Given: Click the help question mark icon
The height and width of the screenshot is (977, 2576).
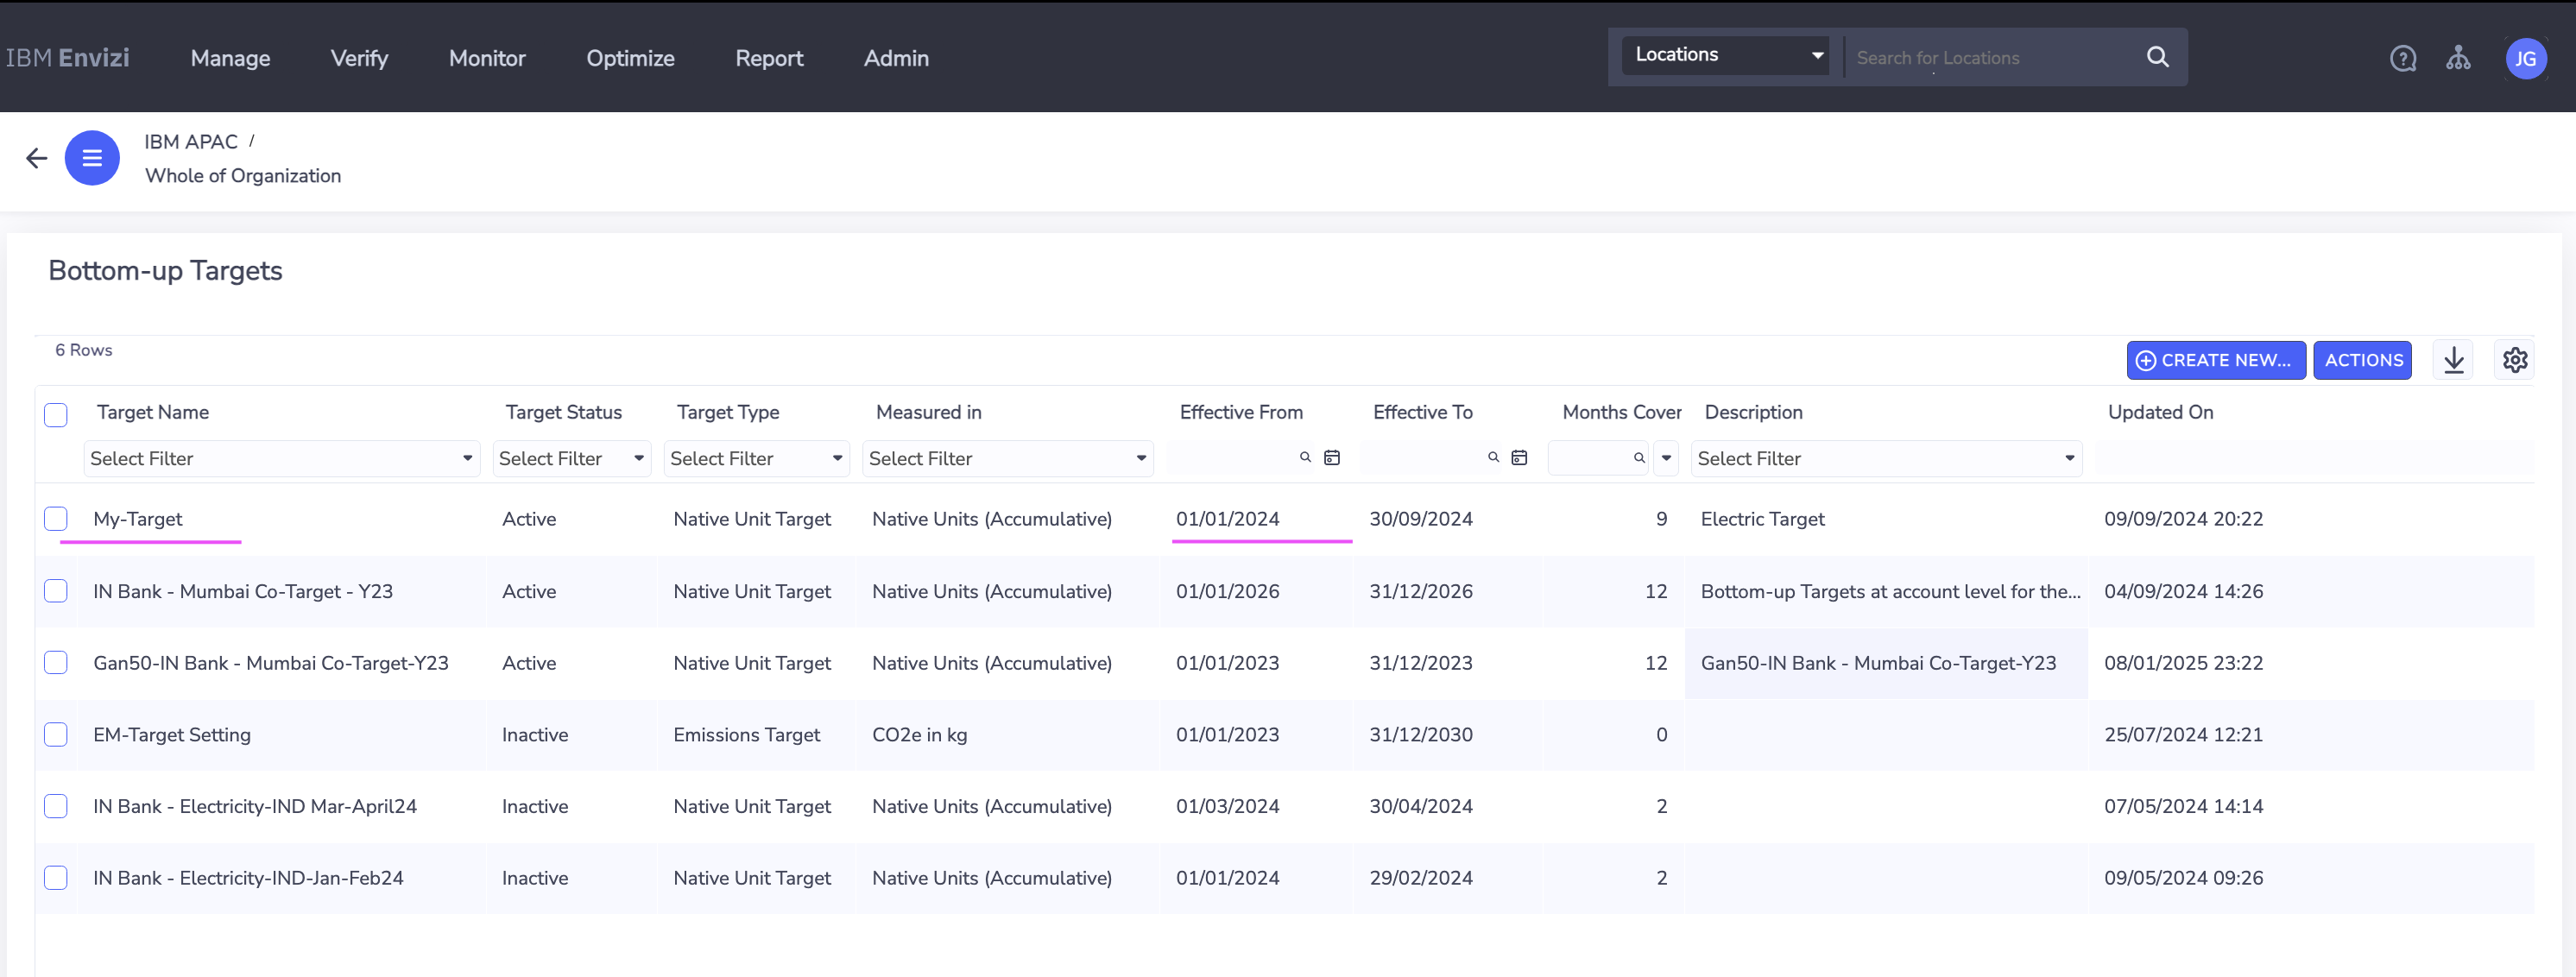Looking at the screenshot, I should click(2402, 59).
